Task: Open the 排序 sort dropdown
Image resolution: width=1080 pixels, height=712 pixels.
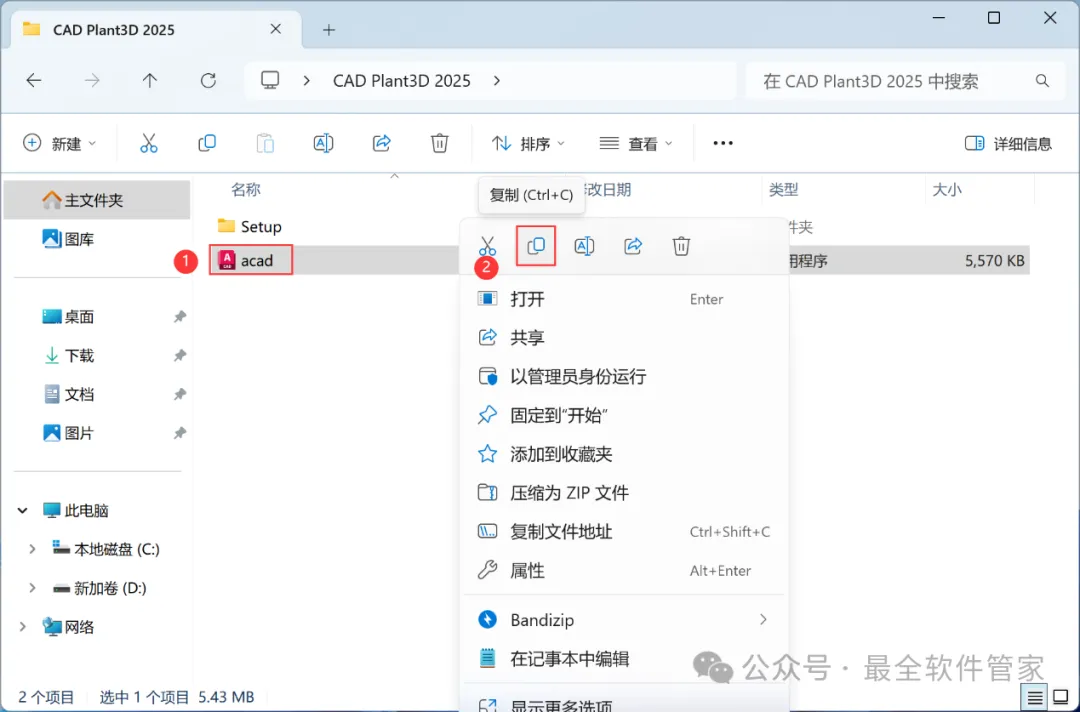Action: pyautogui.click(x=528, y=143)
